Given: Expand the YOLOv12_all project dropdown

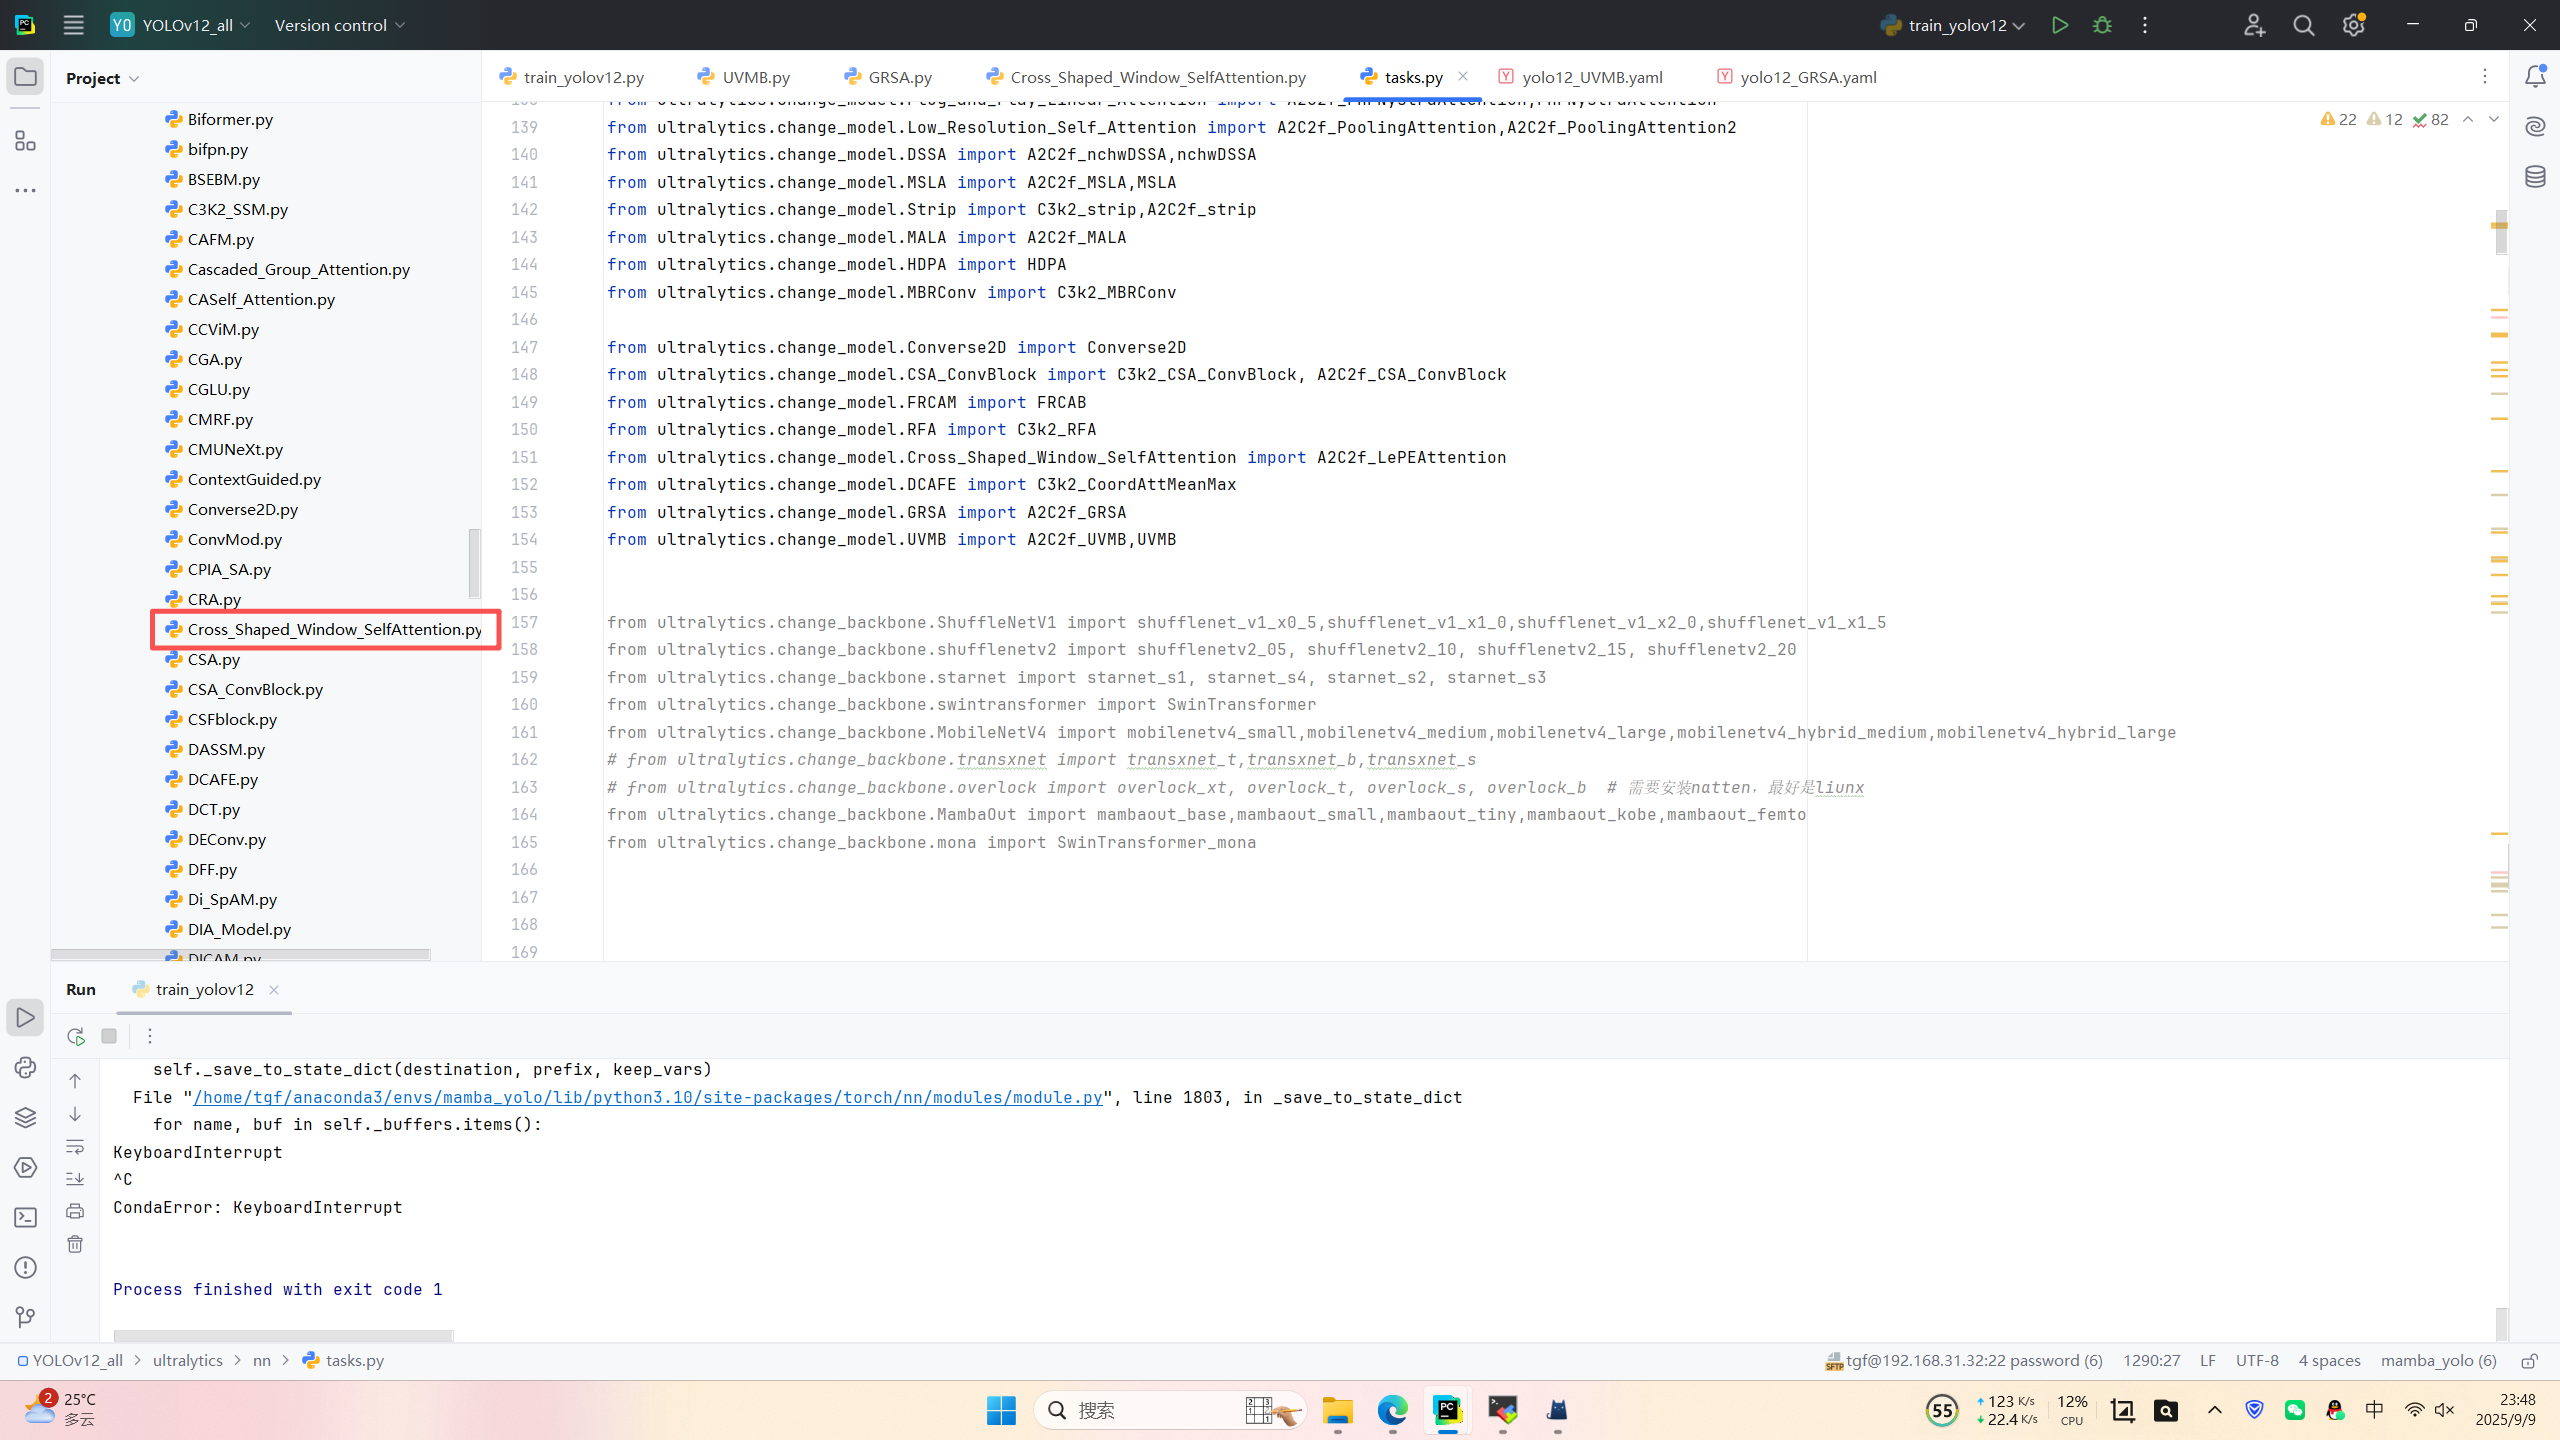Looking at the screenshot, I should click(186, 25).
